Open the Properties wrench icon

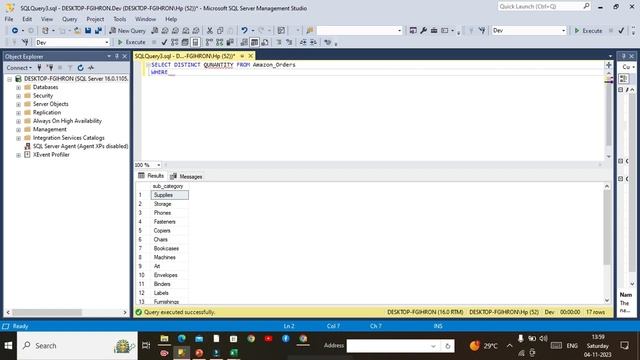tap(424, 31)
